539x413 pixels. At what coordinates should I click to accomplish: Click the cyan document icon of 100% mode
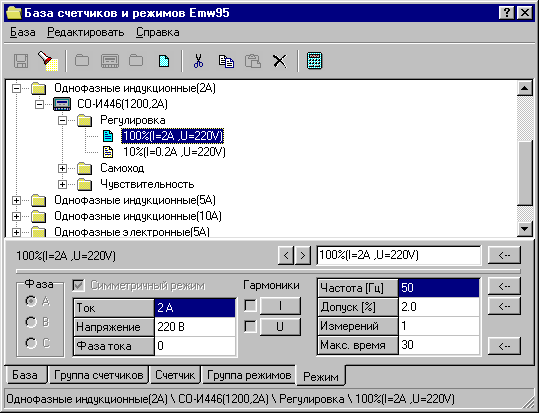point(108,136)
